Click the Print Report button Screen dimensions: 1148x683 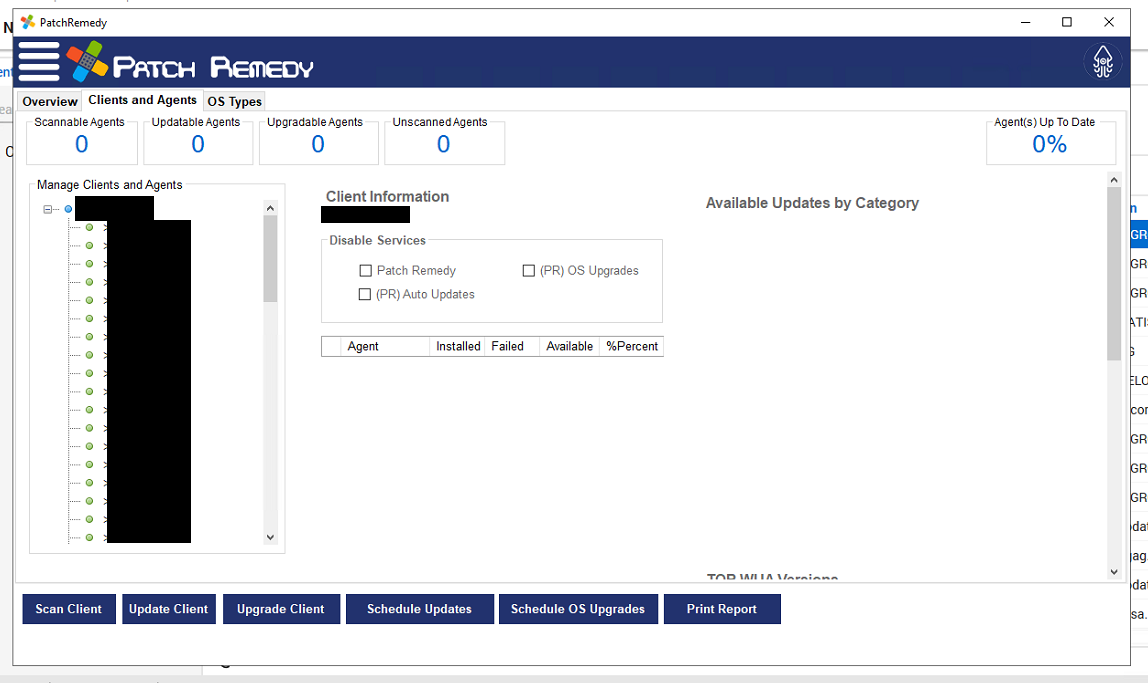722,609
